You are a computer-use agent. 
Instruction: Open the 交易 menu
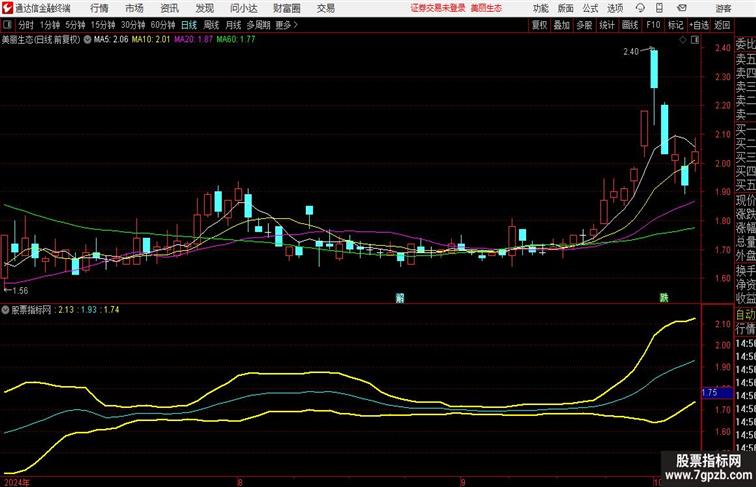(325, 8)
